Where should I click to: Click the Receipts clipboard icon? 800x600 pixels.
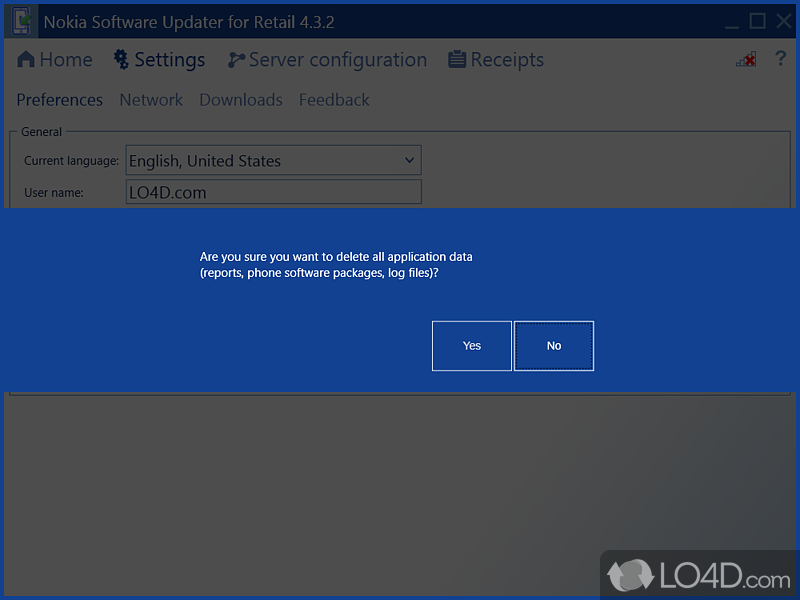pyautogui.click(x=457, y=59)
